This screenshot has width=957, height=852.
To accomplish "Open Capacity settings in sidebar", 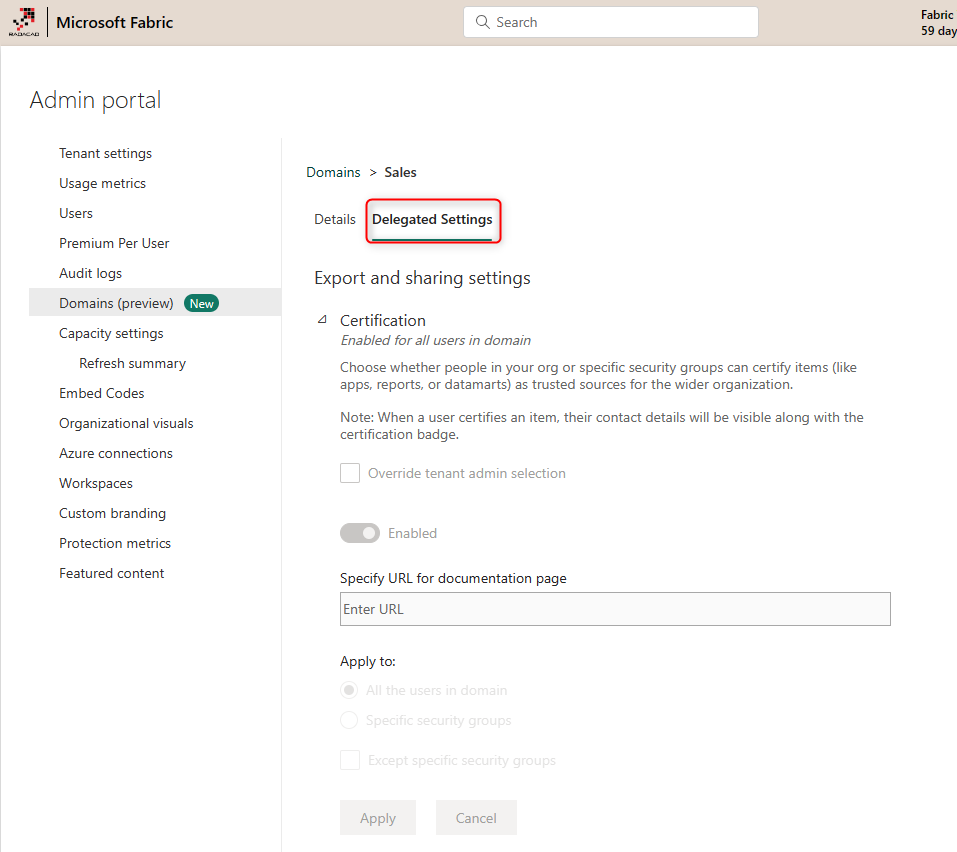I will [111, 333].
